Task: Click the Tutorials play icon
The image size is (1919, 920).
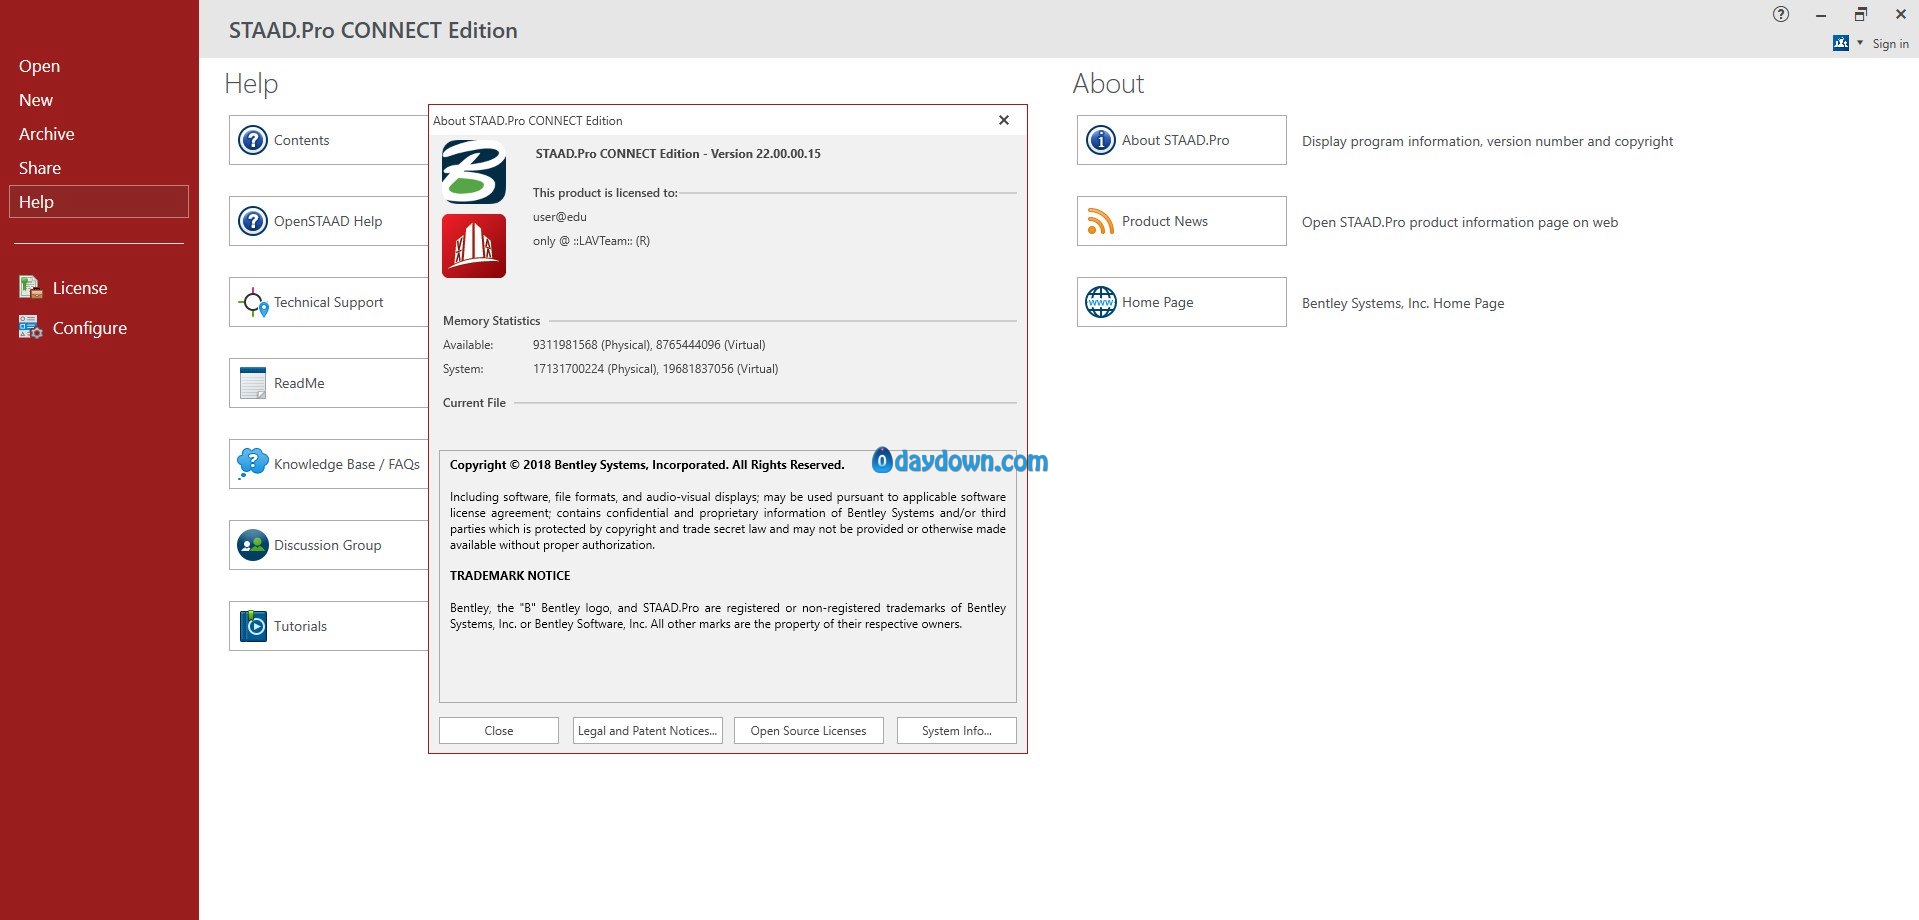Action: [254, 626]
